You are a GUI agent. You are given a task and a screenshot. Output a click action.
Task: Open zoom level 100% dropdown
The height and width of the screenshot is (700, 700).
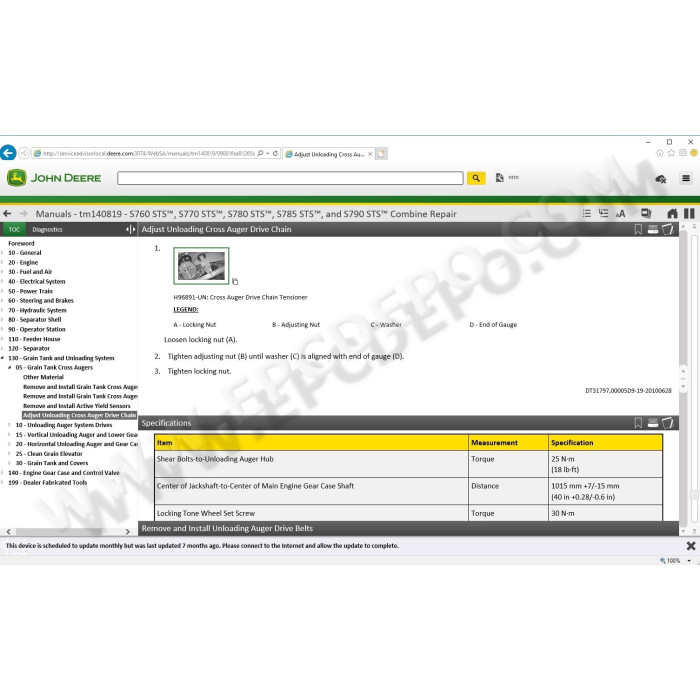[x=689, y=561]
